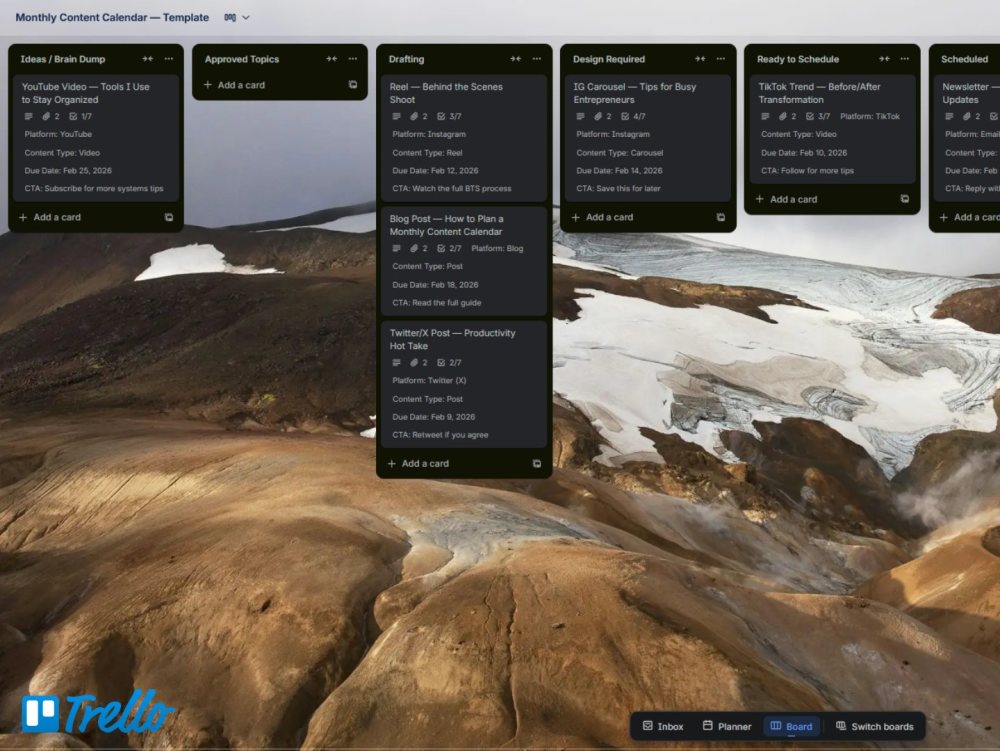Create card from template in Approved Topics
Image resolution: width=1000 pixels, height=751 pixels.
coord(353,84)
